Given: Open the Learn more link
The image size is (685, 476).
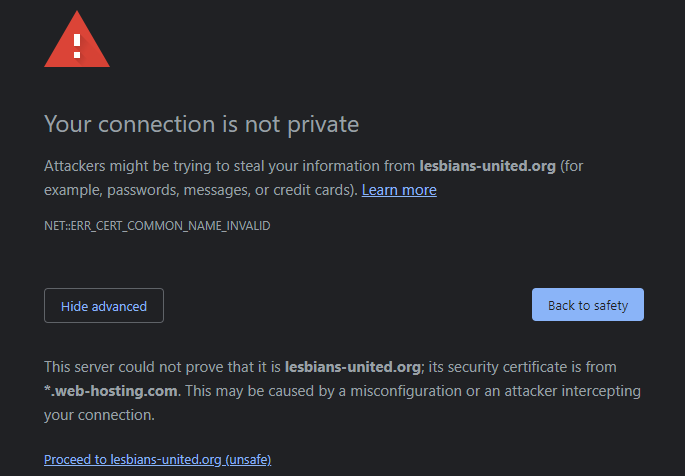Looking at the screenshot, I should click(x=399, y=190).
